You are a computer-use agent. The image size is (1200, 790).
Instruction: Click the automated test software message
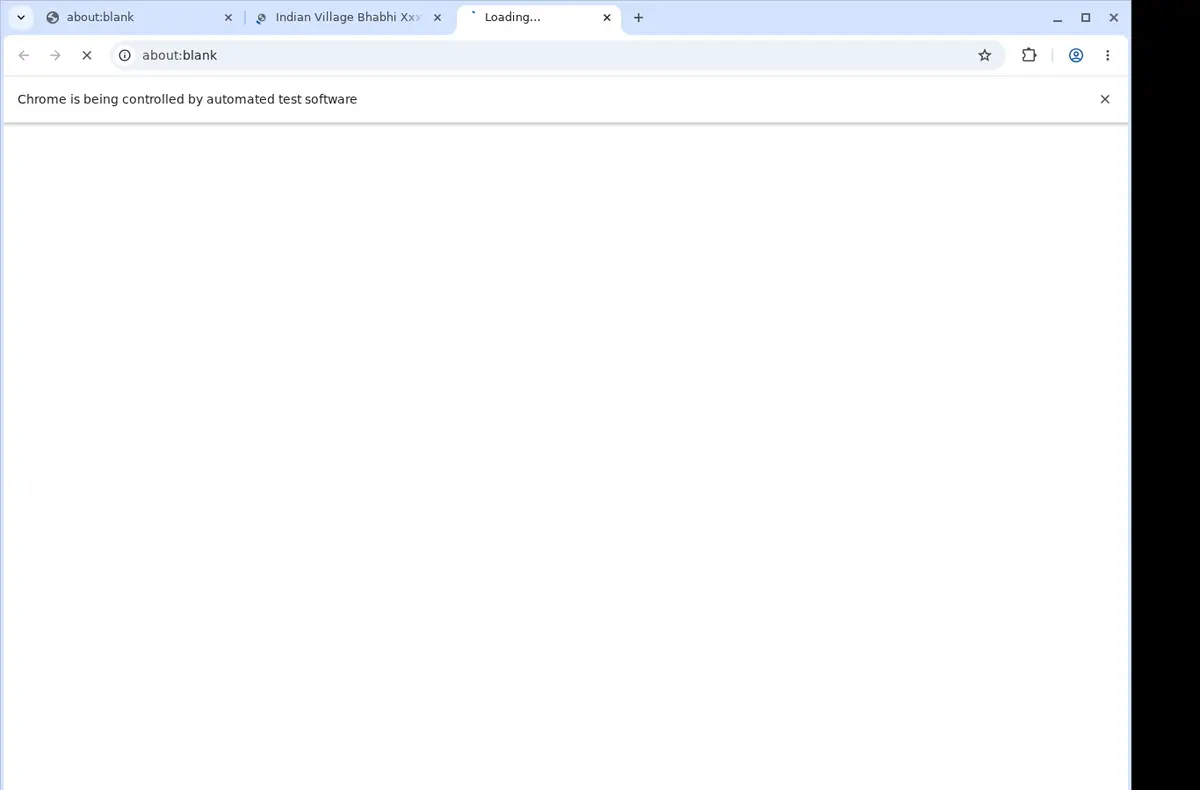187,99
